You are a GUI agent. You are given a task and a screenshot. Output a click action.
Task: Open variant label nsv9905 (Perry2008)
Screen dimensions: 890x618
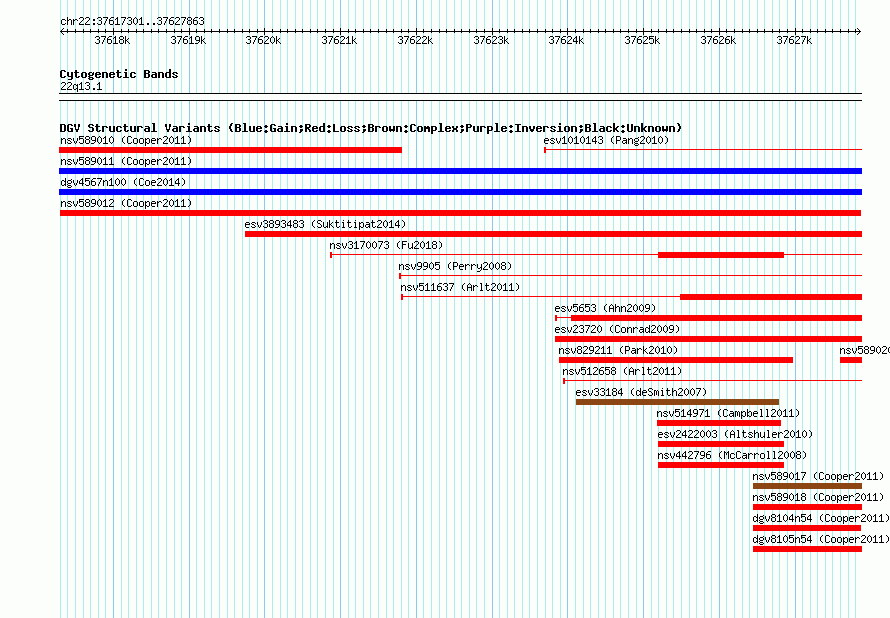[455, 266]
